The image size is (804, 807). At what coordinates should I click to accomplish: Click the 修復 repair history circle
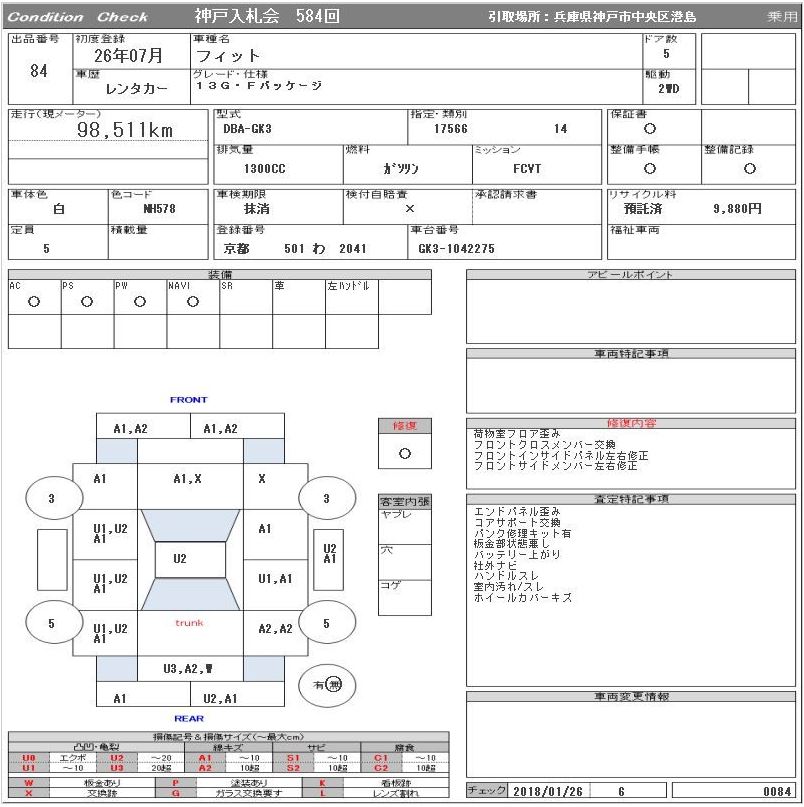(404, 453)
